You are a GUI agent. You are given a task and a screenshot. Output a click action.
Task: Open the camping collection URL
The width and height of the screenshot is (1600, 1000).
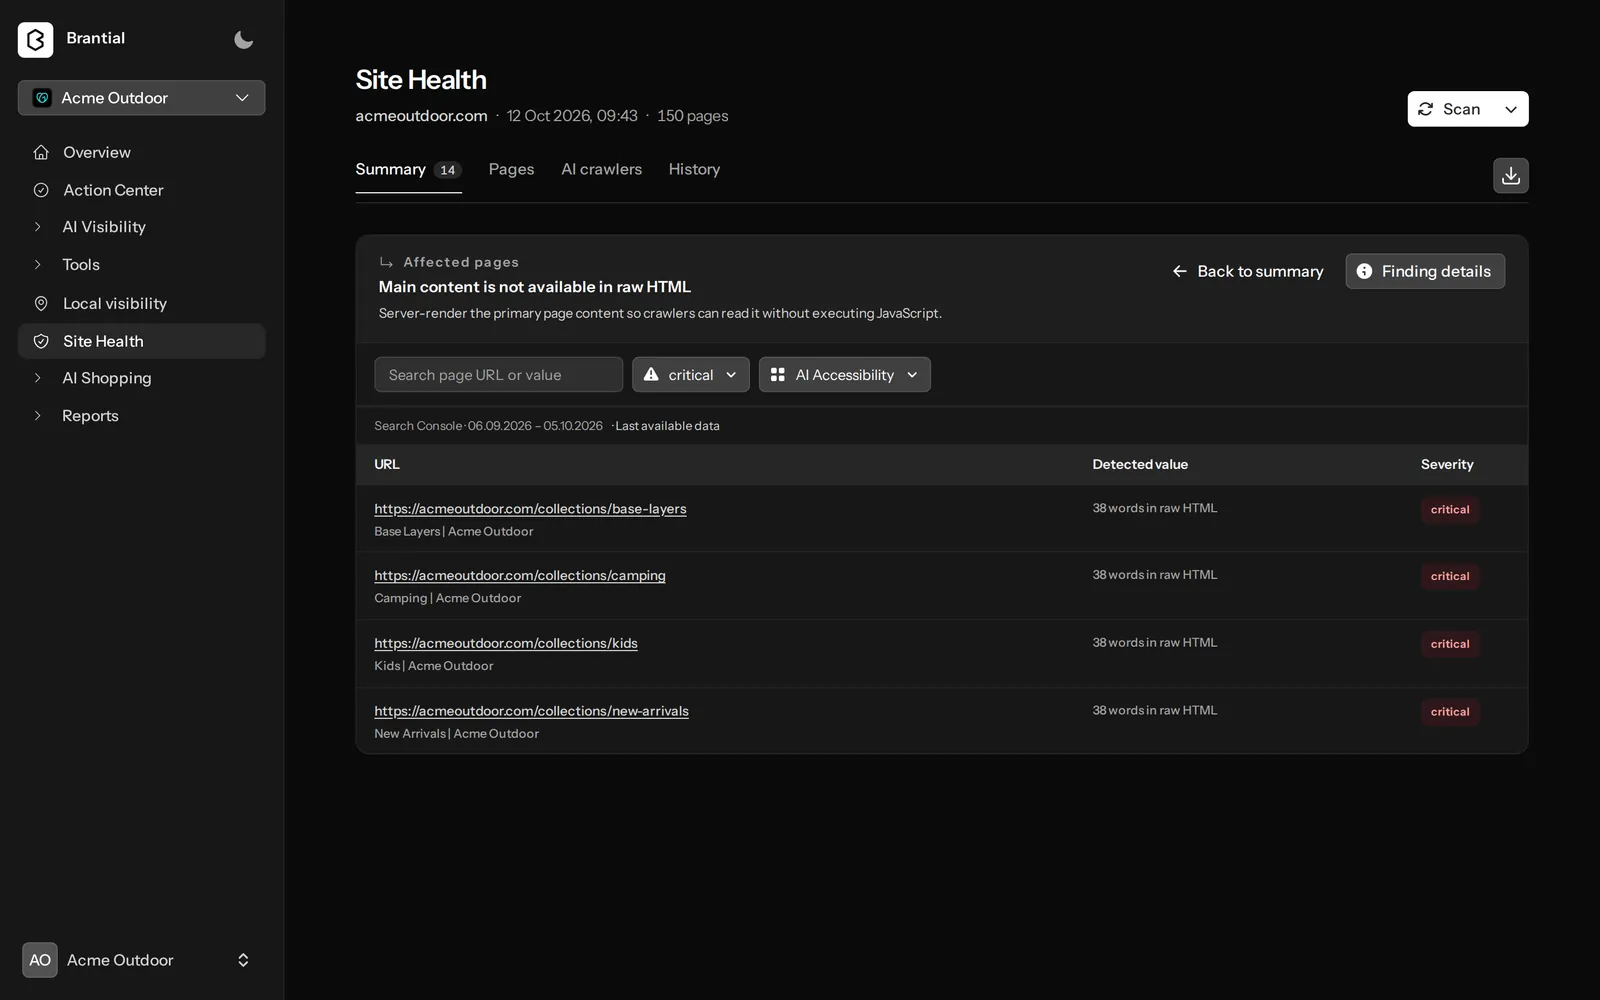pyautogui.click(x=520, y=576)
